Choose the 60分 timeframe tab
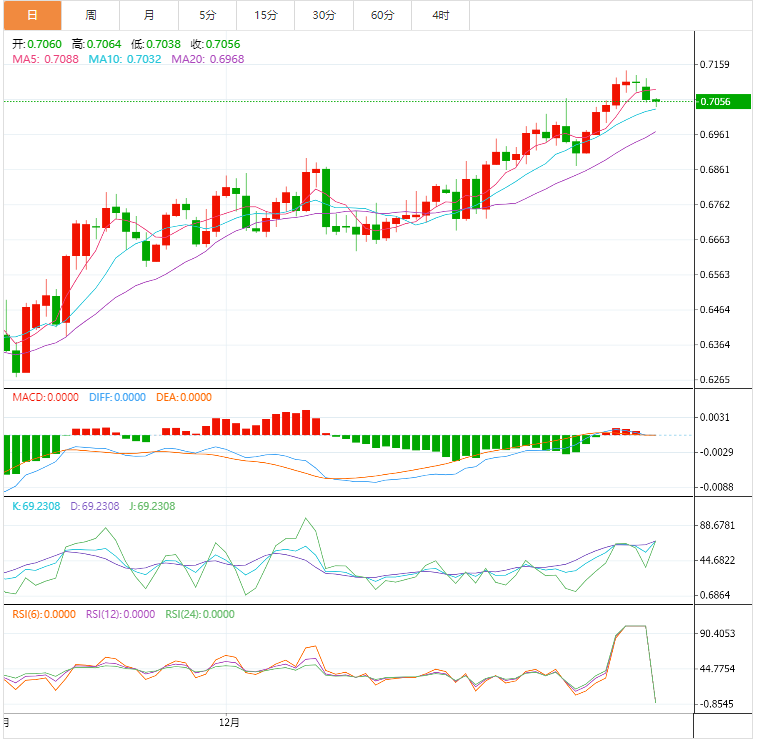Screen dimensions: 758x743 click(382, 15)
